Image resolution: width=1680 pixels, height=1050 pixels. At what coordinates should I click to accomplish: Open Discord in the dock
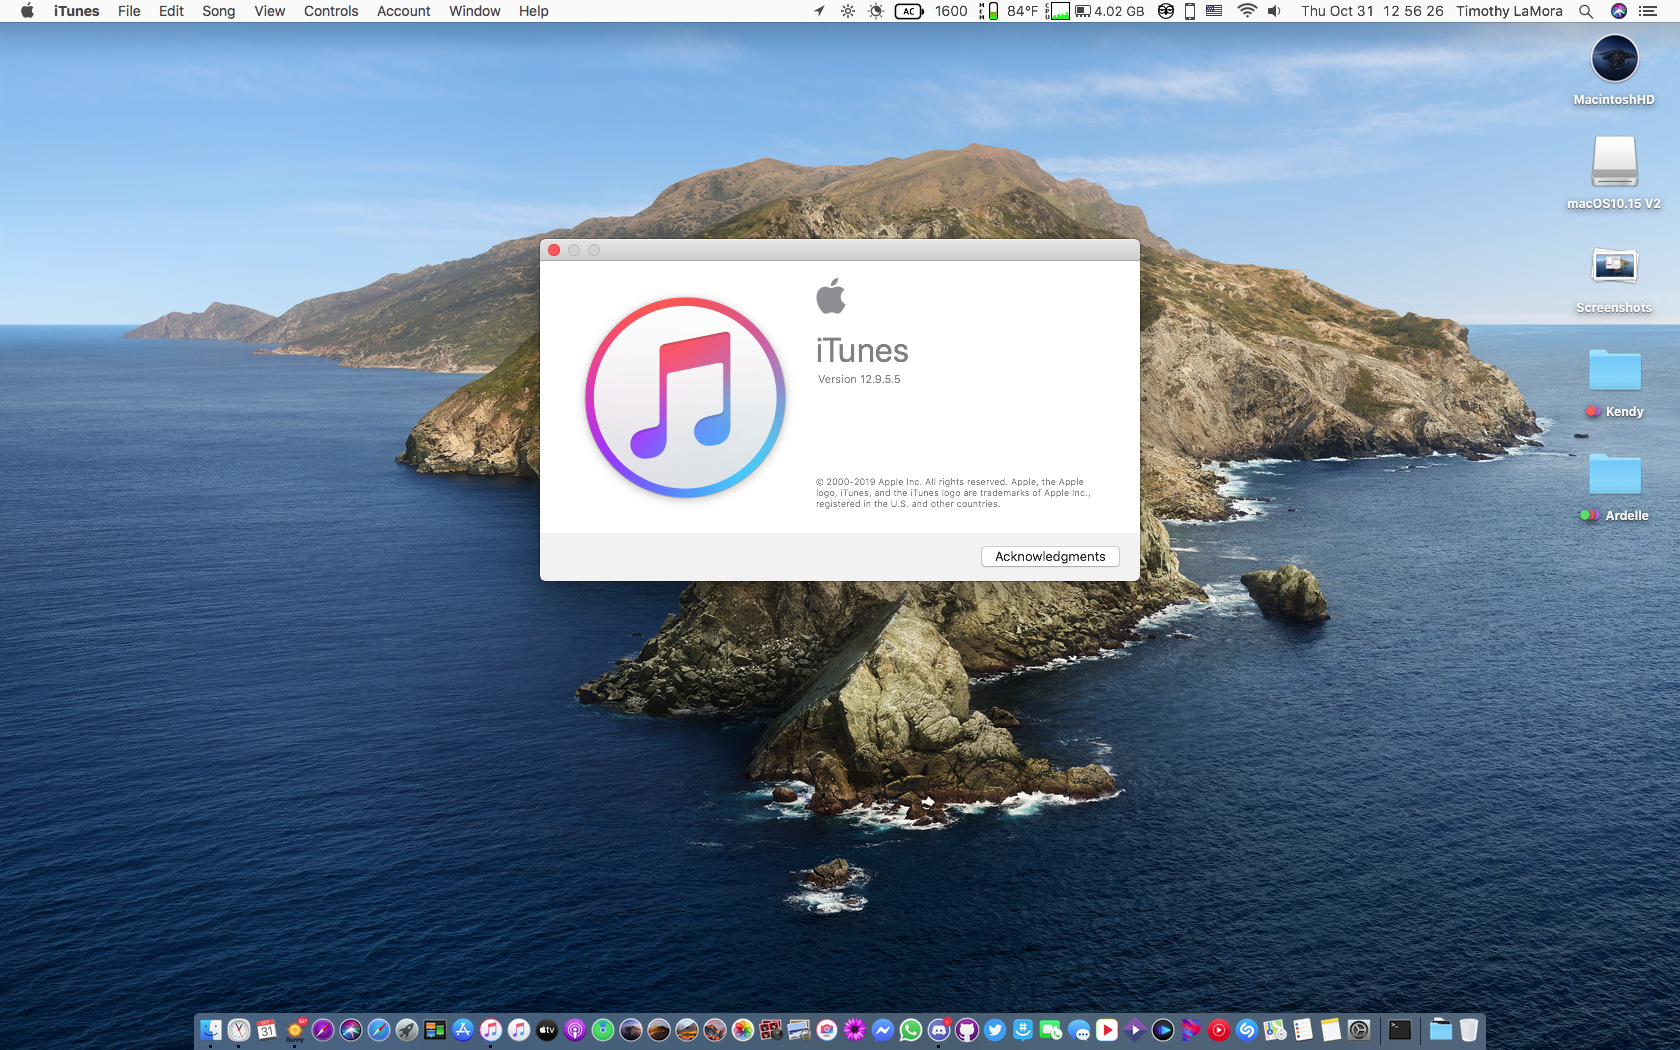(x=939, y=1030)
